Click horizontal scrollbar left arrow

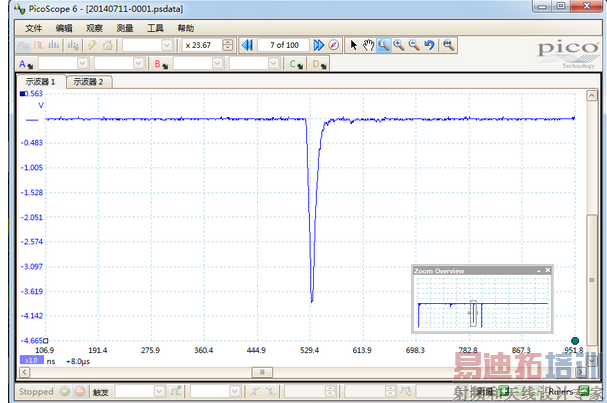point(24,372)
